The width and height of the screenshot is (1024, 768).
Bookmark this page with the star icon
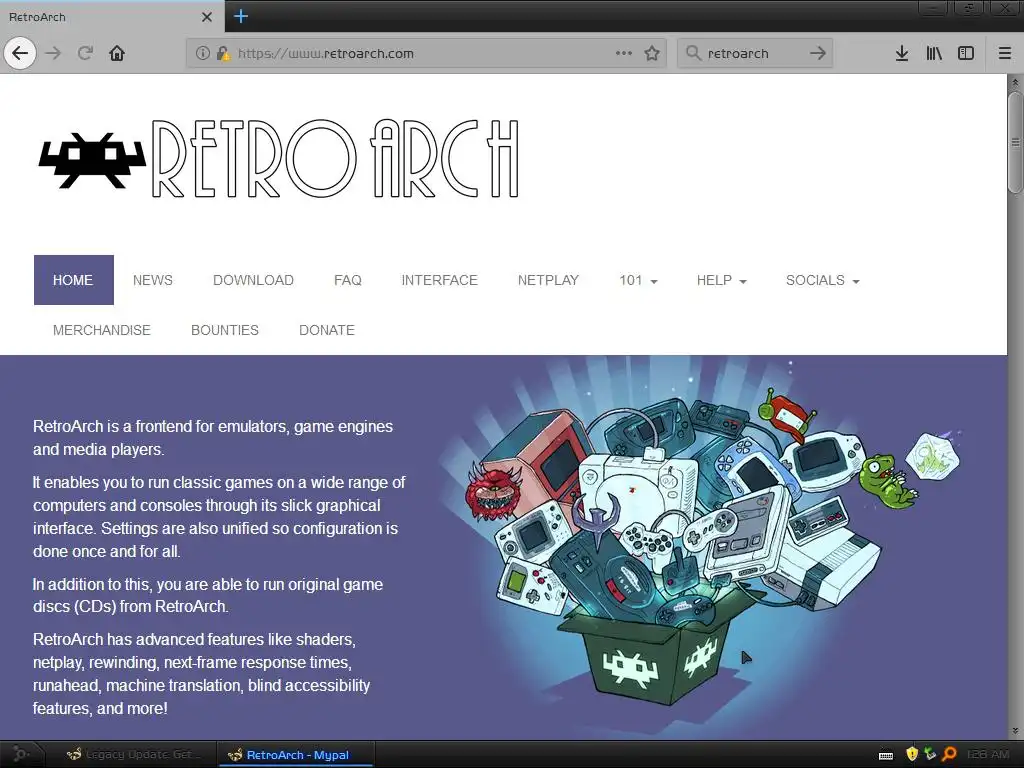[x=652, y=54]
